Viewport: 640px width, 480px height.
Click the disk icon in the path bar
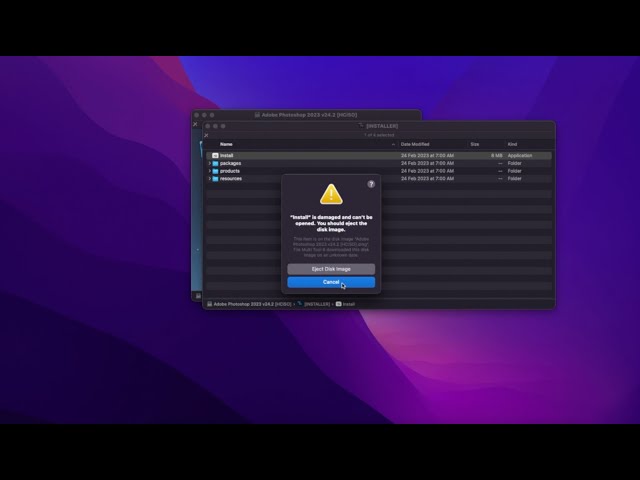tap(210, 304)
